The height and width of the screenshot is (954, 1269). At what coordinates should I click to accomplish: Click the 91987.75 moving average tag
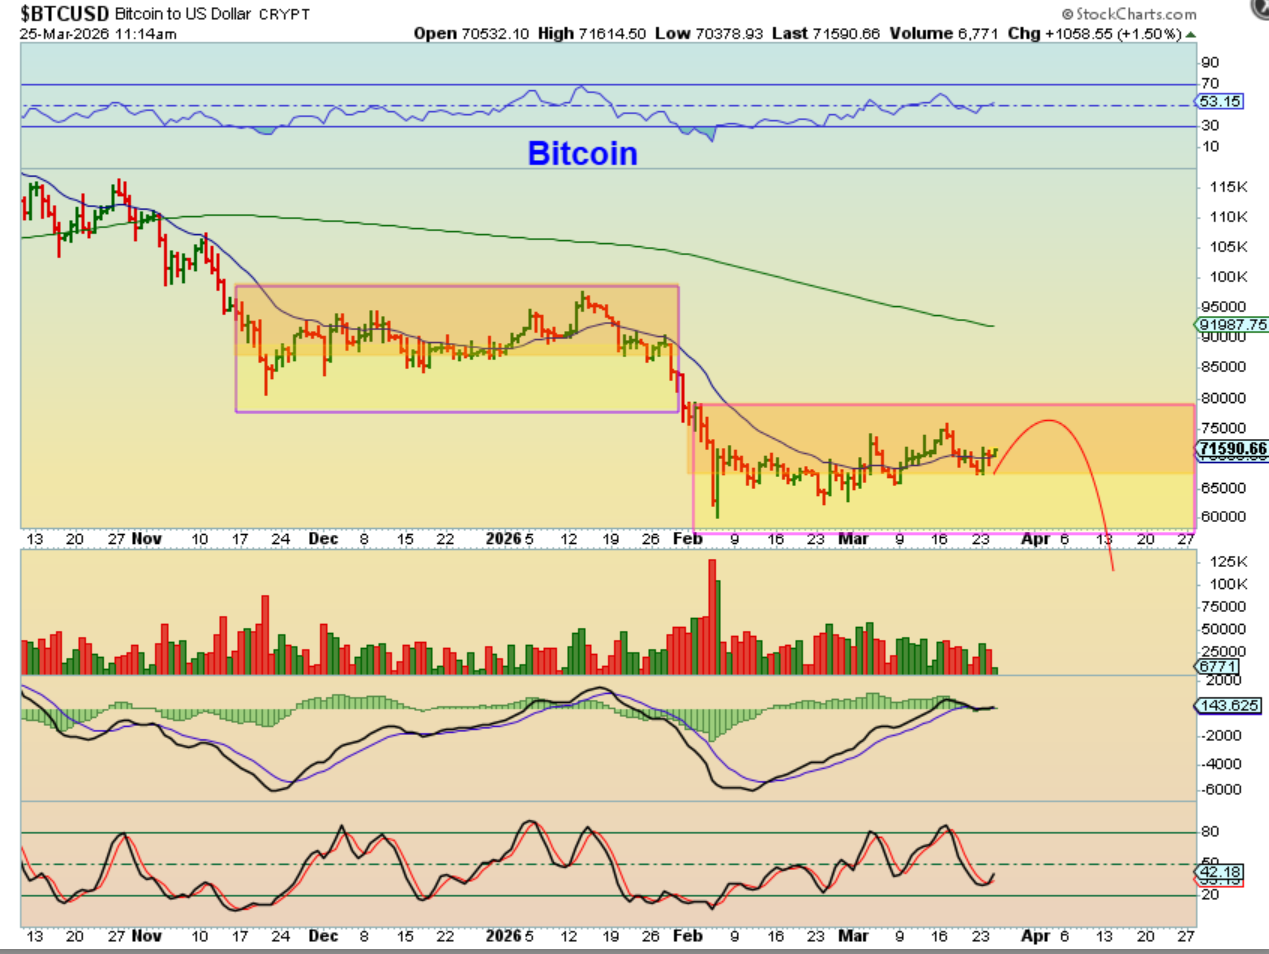click(x=1232, y=324)
